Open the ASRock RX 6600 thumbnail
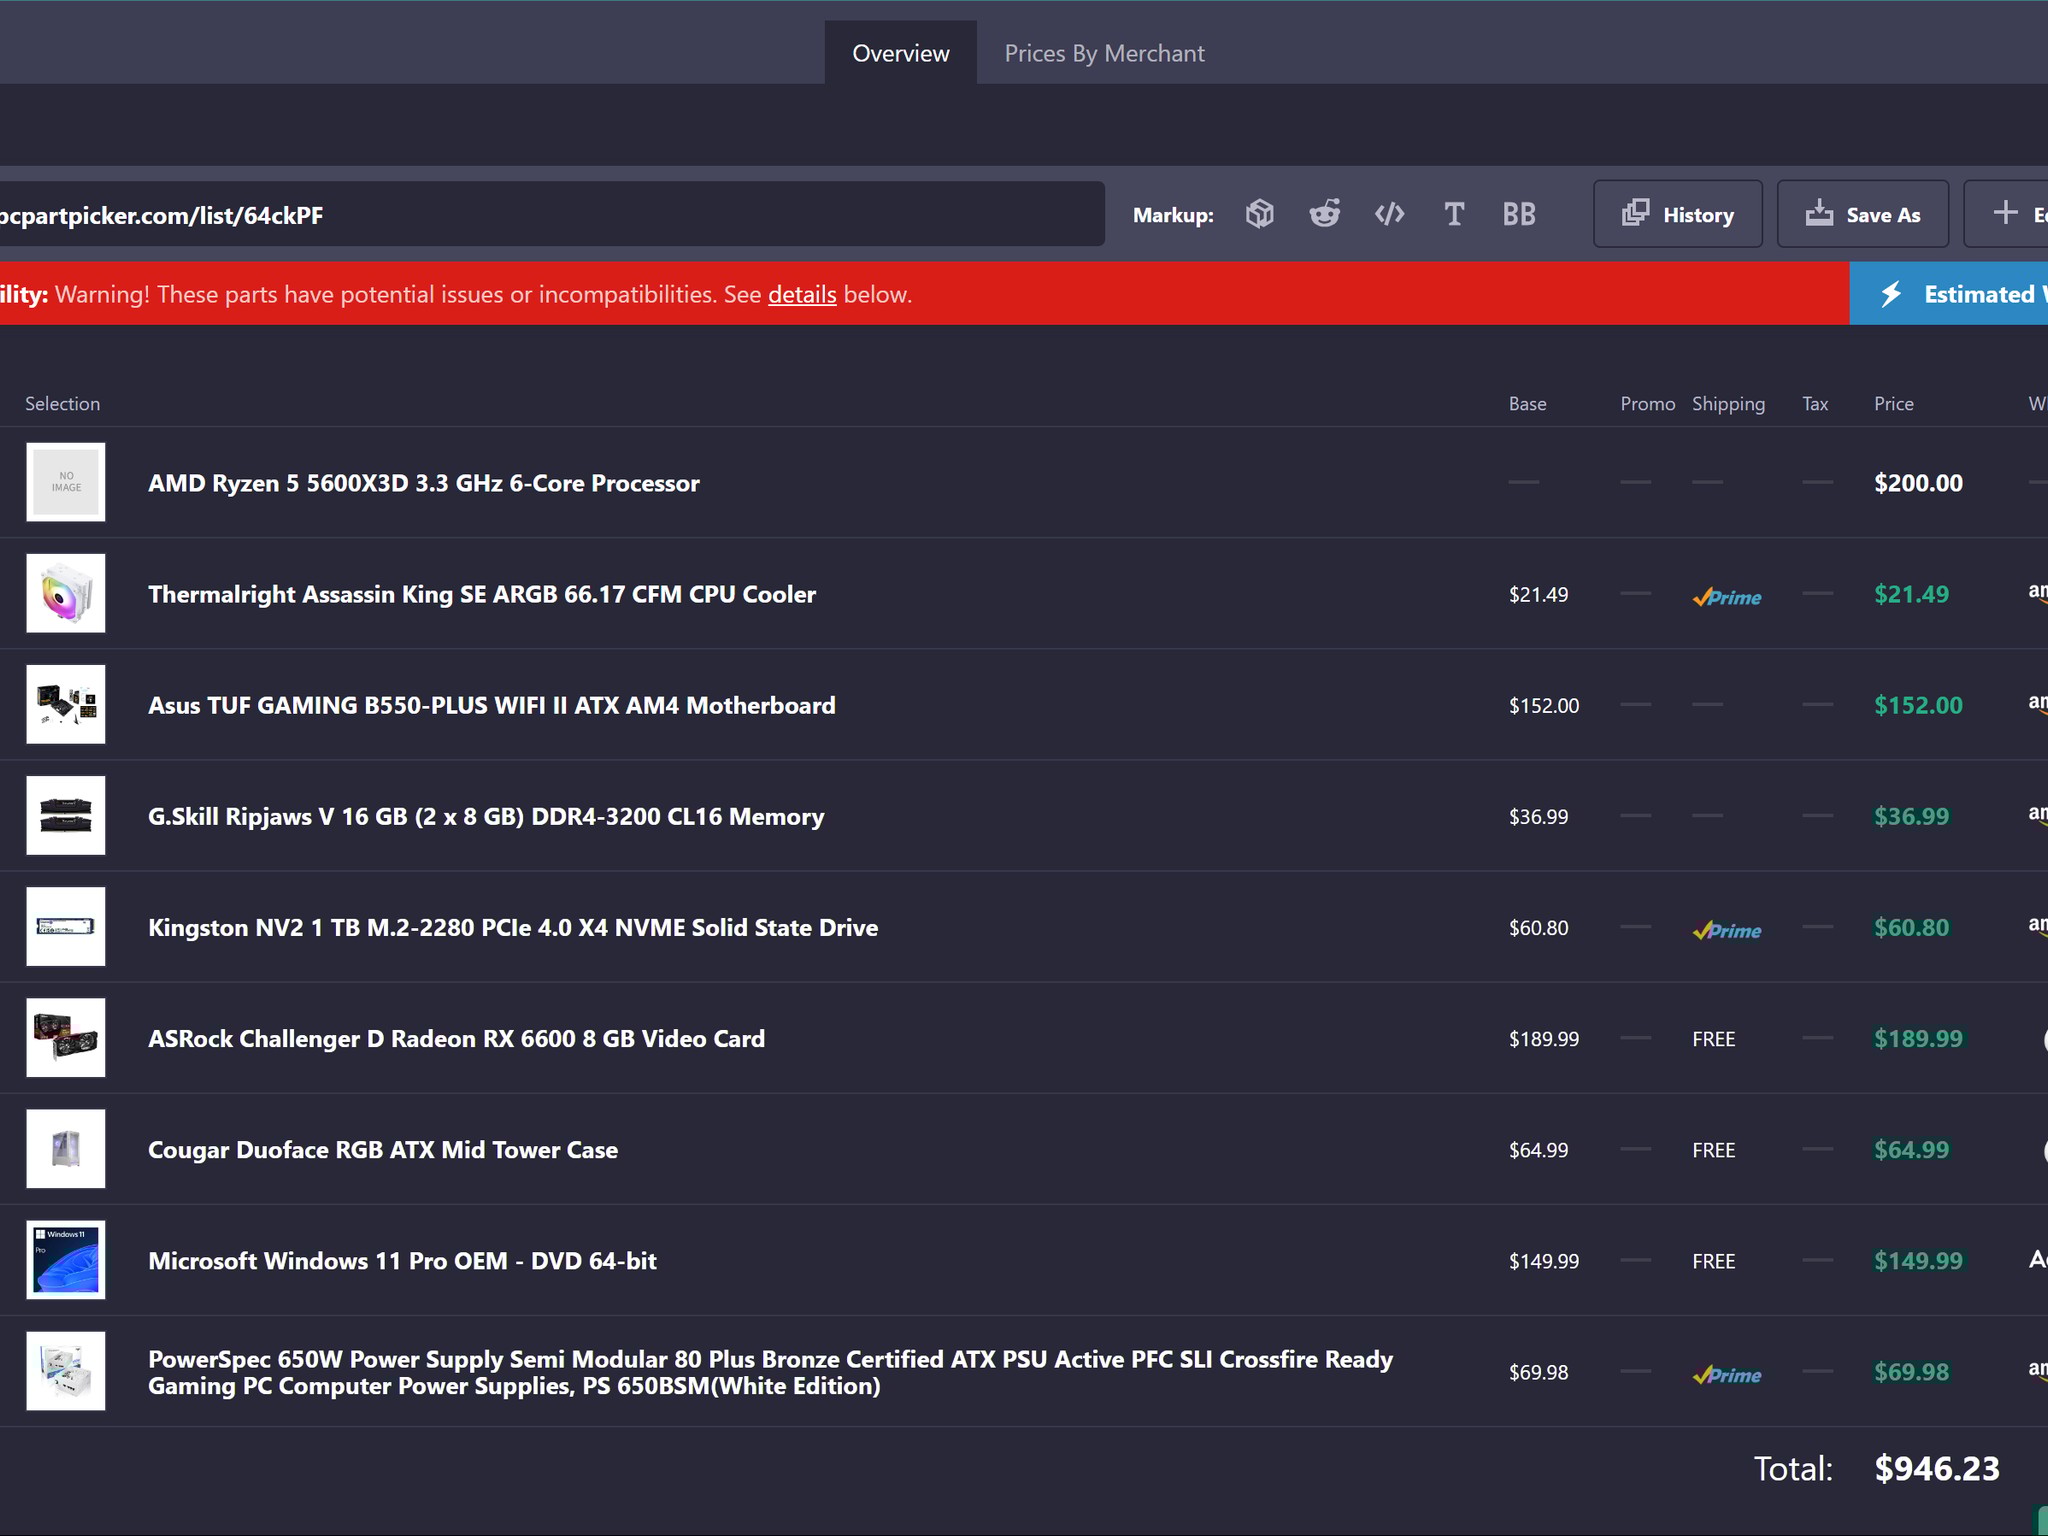2048x1536 pixels. pyautogui.click(x=66, y=1038)
